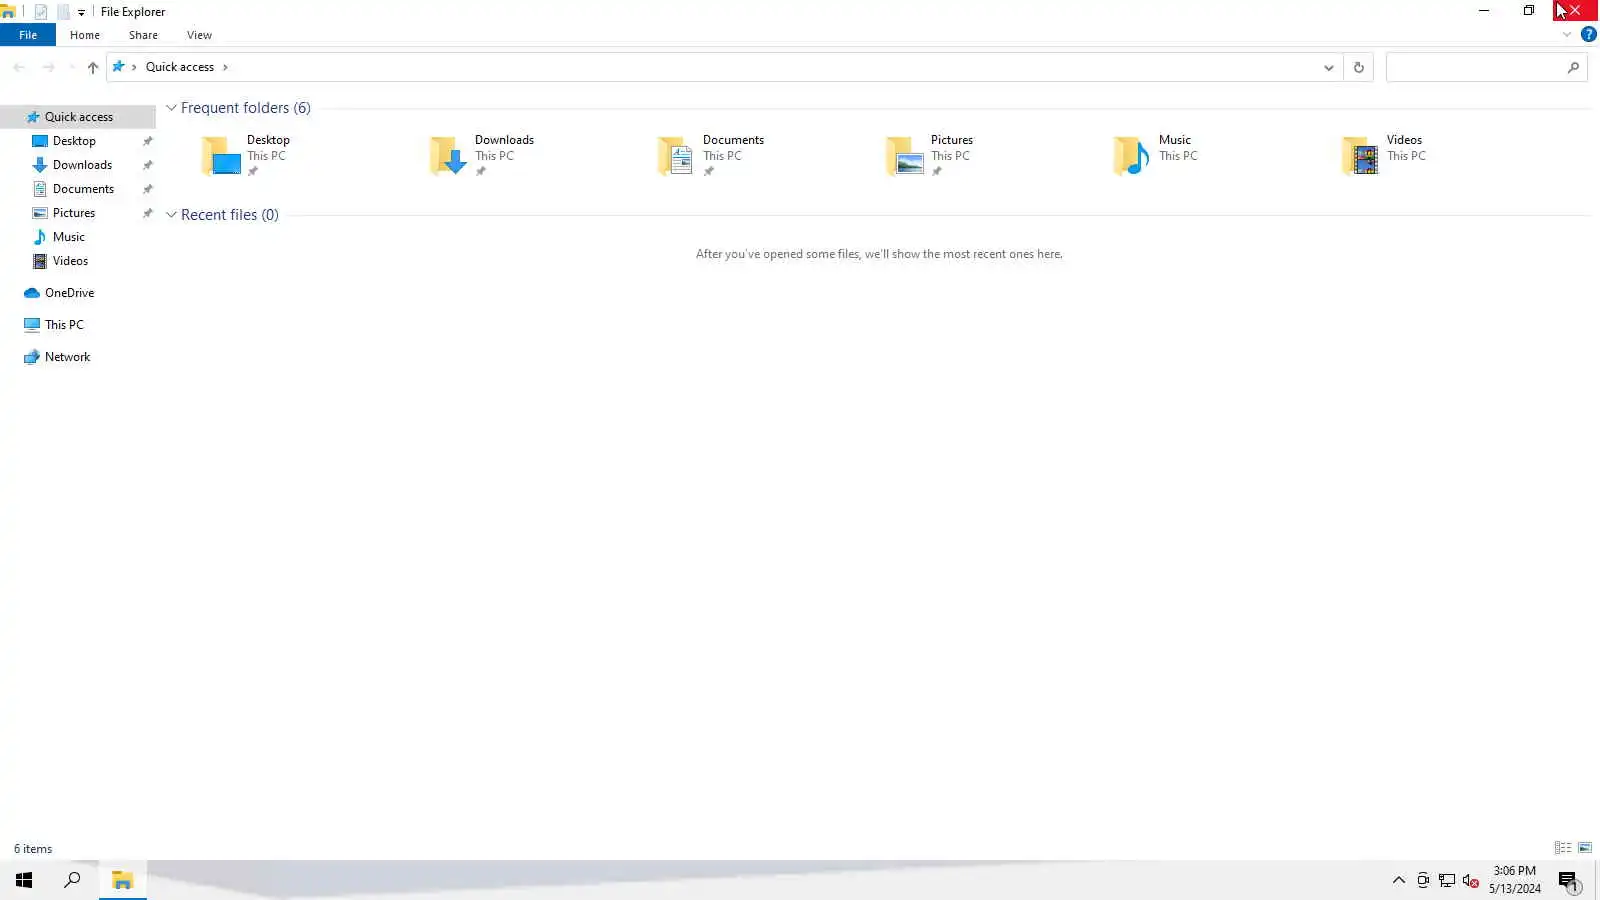Click the pin icon next to sidebar Downloads
The width and height of the screenshot is (1600, 900).
[x=148, y=165]
